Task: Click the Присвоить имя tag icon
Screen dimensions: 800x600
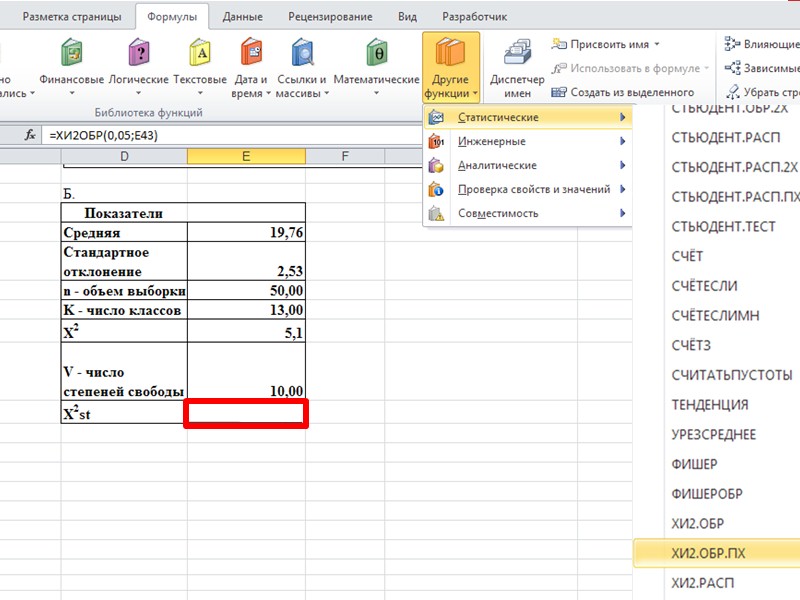Action: 559,44
